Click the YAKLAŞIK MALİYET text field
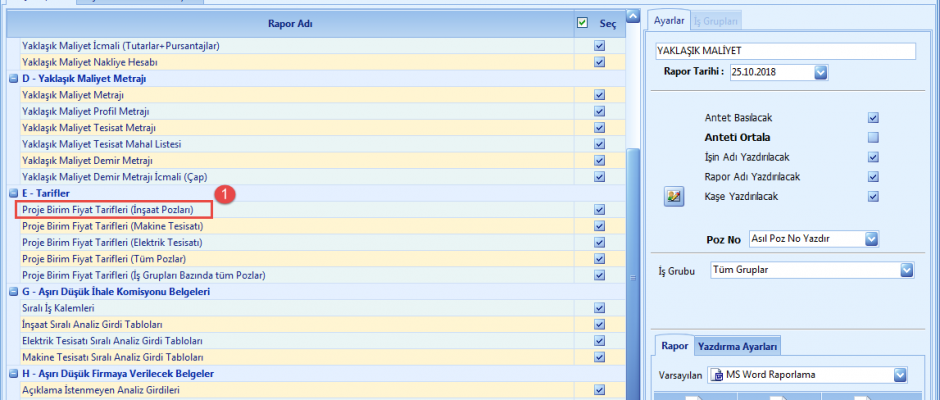Viewport: 940px width, 400px height. (x=785, y=51)
